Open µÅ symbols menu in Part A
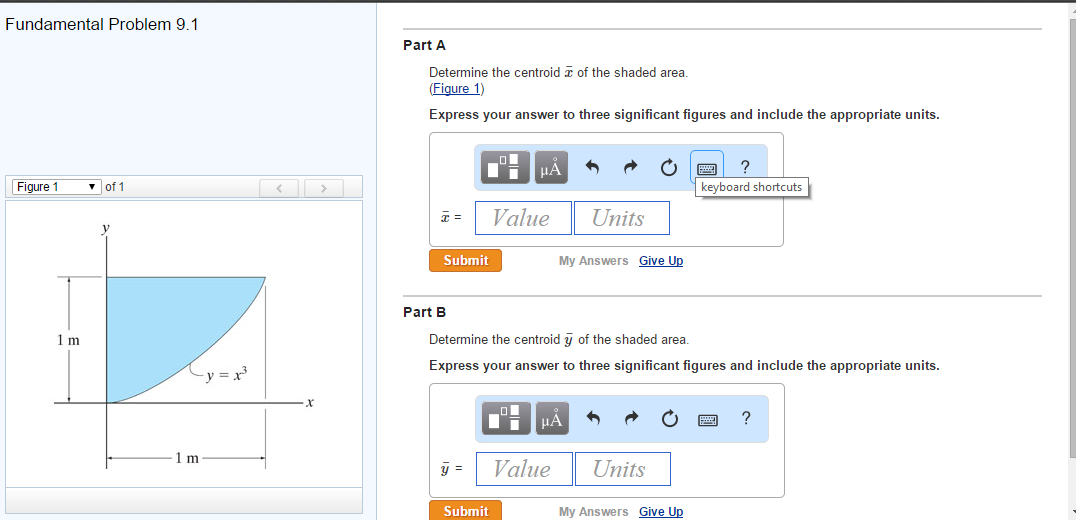1076x520 pixels. coord(551,167)
